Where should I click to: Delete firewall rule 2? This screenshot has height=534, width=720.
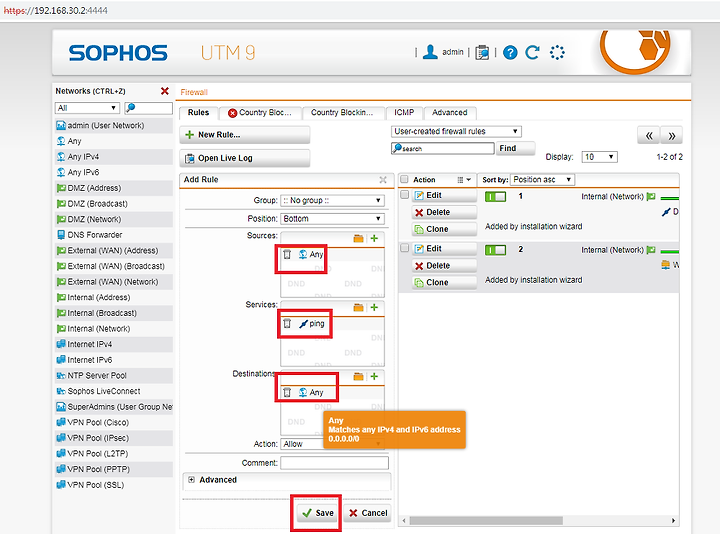point(444,266)
